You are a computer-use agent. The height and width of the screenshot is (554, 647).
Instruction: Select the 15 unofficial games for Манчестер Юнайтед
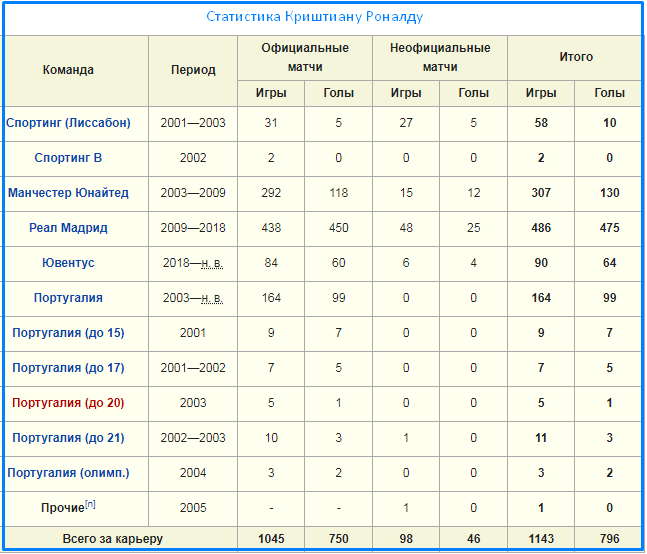406,193
